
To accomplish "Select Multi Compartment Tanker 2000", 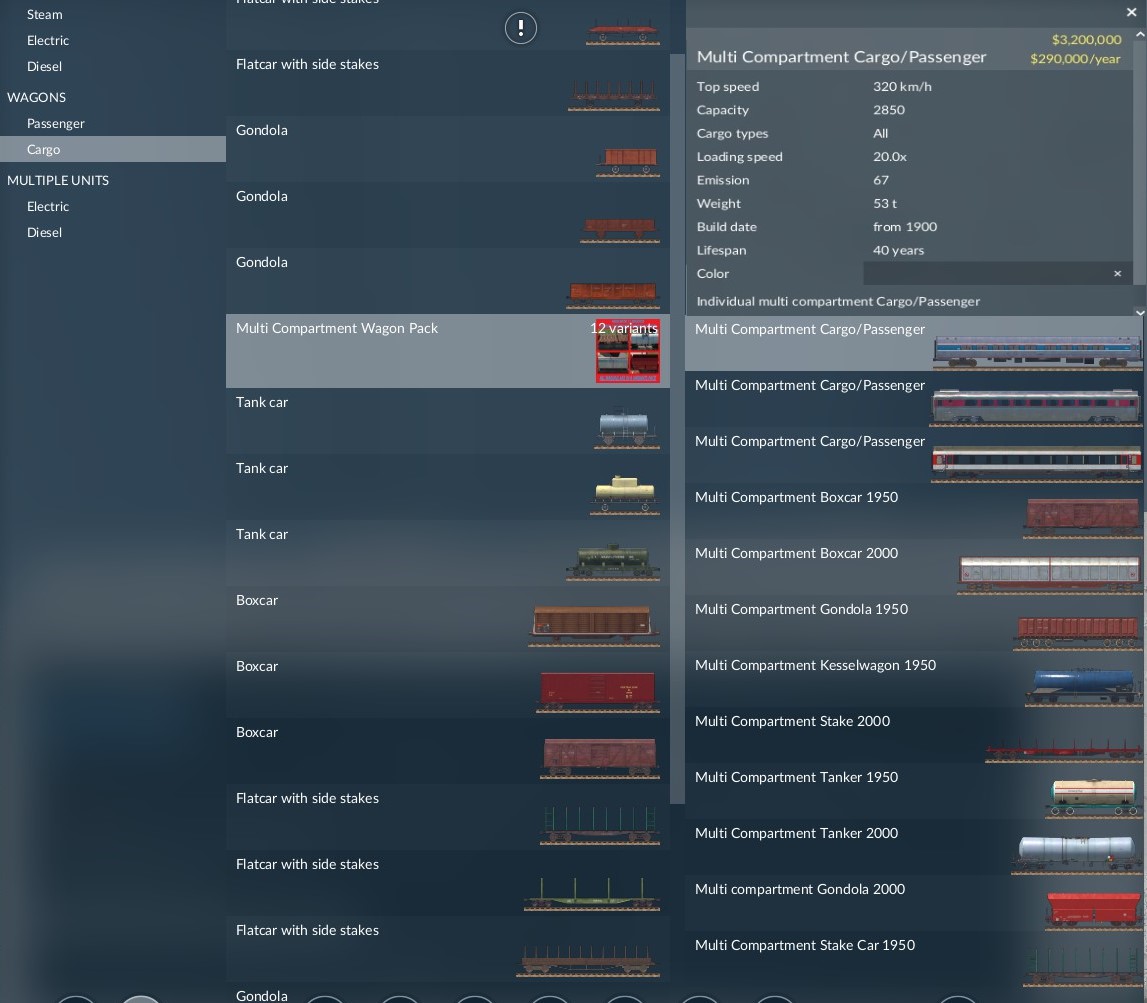I will click(914, 847).
